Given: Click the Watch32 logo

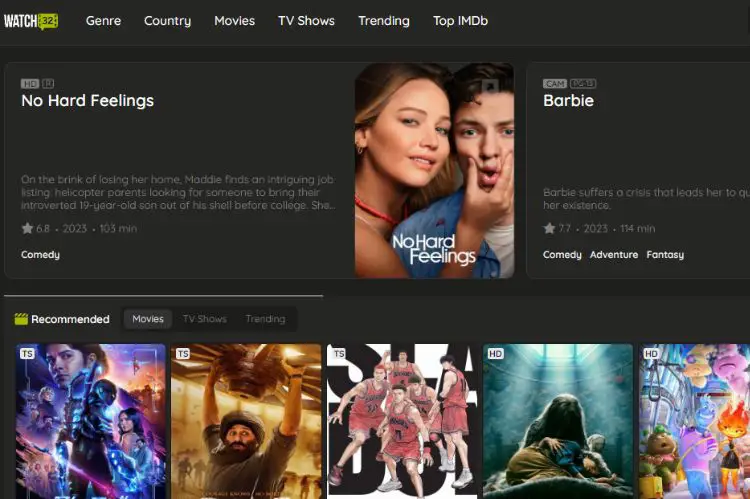Looking at the screenshot, I should click(31, 21).
